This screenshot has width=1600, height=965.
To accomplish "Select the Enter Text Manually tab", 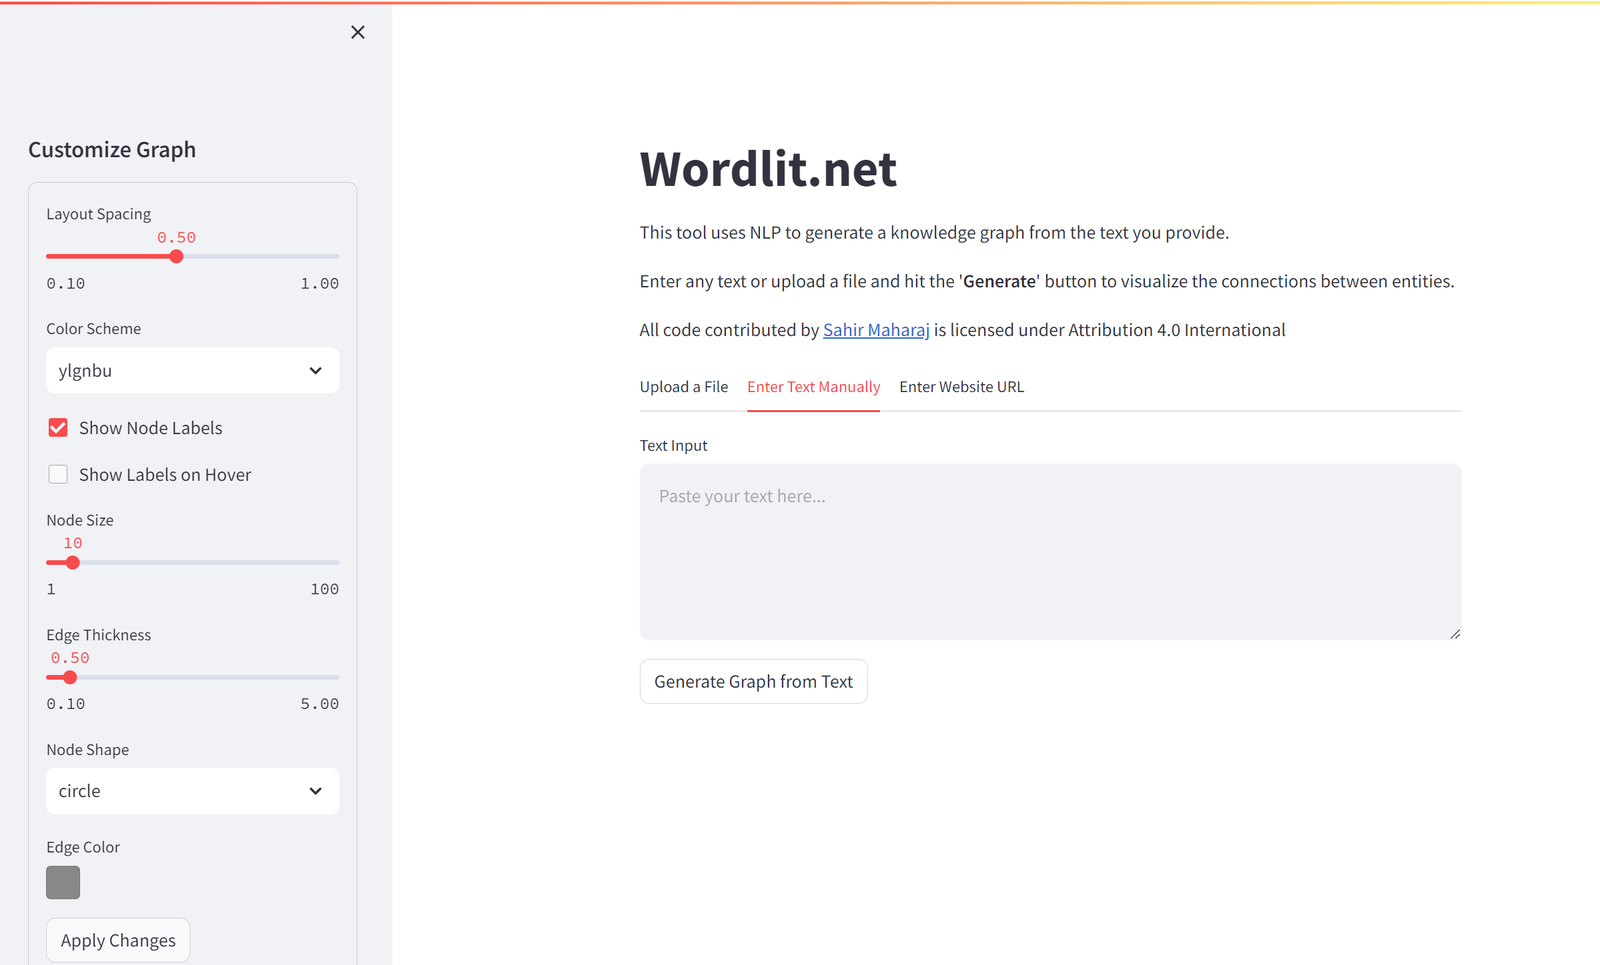I will click(x=814, y=387).
